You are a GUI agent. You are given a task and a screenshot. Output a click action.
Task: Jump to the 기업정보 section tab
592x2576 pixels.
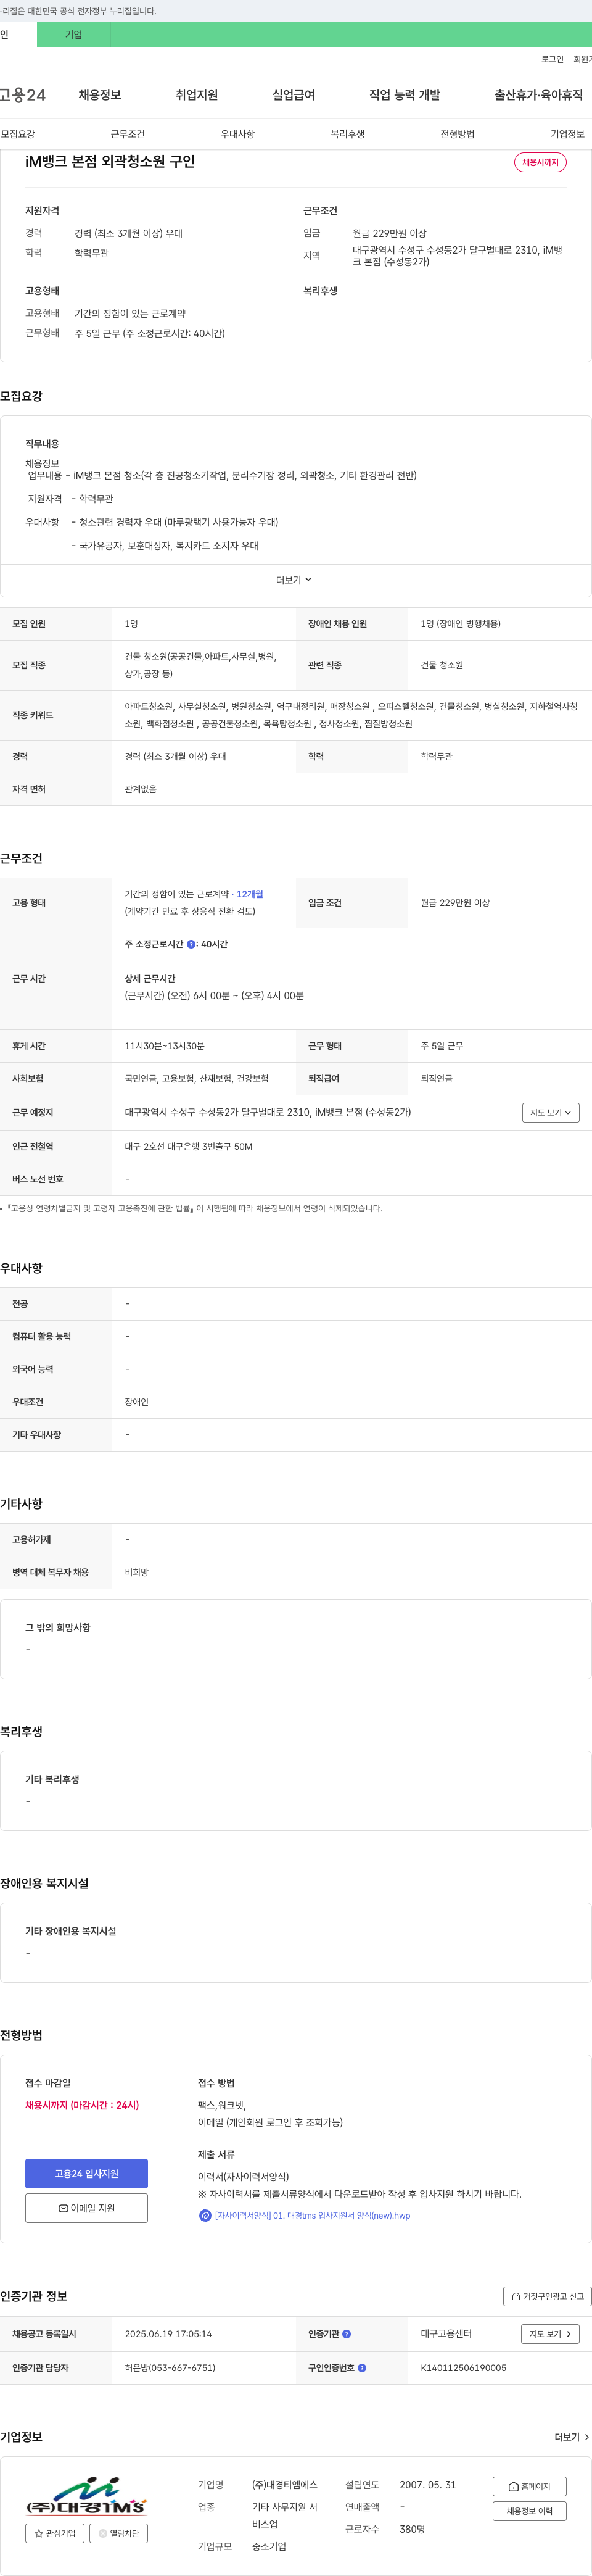568,134
